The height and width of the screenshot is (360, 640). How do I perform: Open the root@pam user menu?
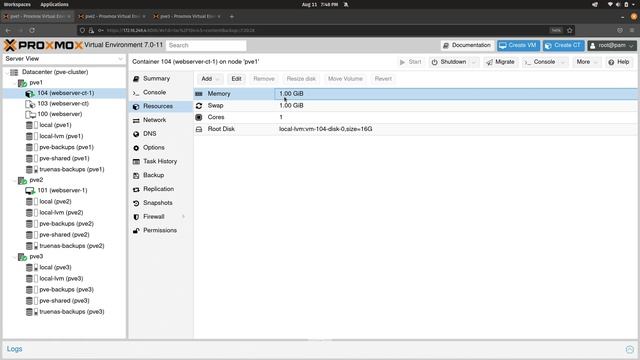tap(612, 45)
